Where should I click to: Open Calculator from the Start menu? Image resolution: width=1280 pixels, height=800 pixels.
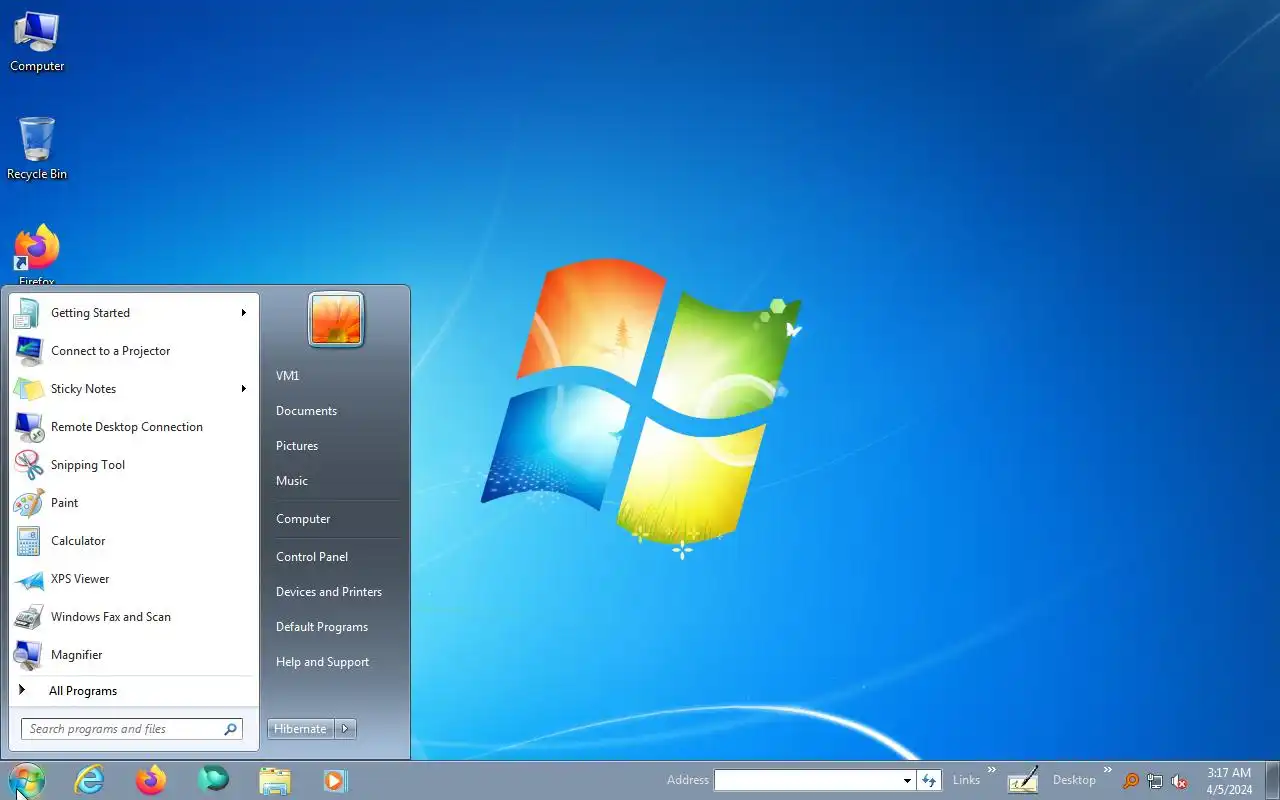click(x=134, y=541)
